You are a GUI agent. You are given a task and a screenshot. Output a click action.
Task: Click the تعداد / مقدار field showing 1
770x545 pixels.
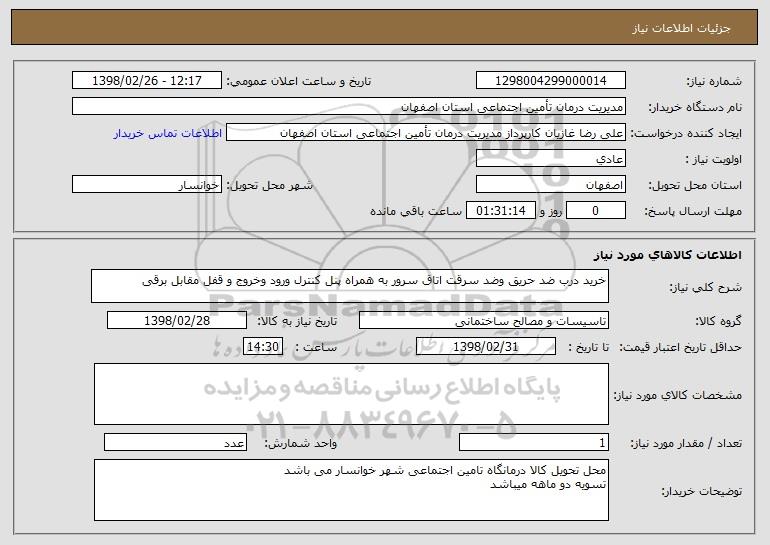click(534, 442)
